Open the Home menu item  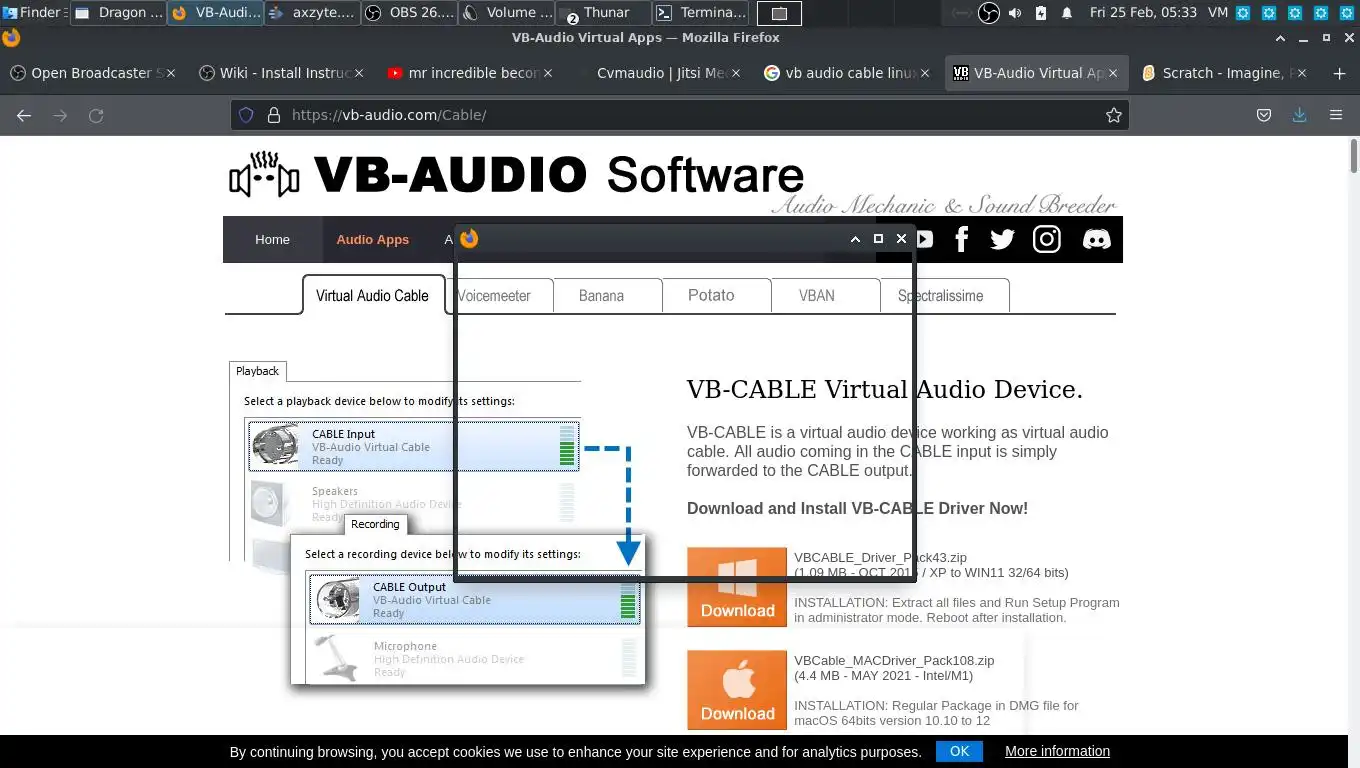tap(272, 239)
